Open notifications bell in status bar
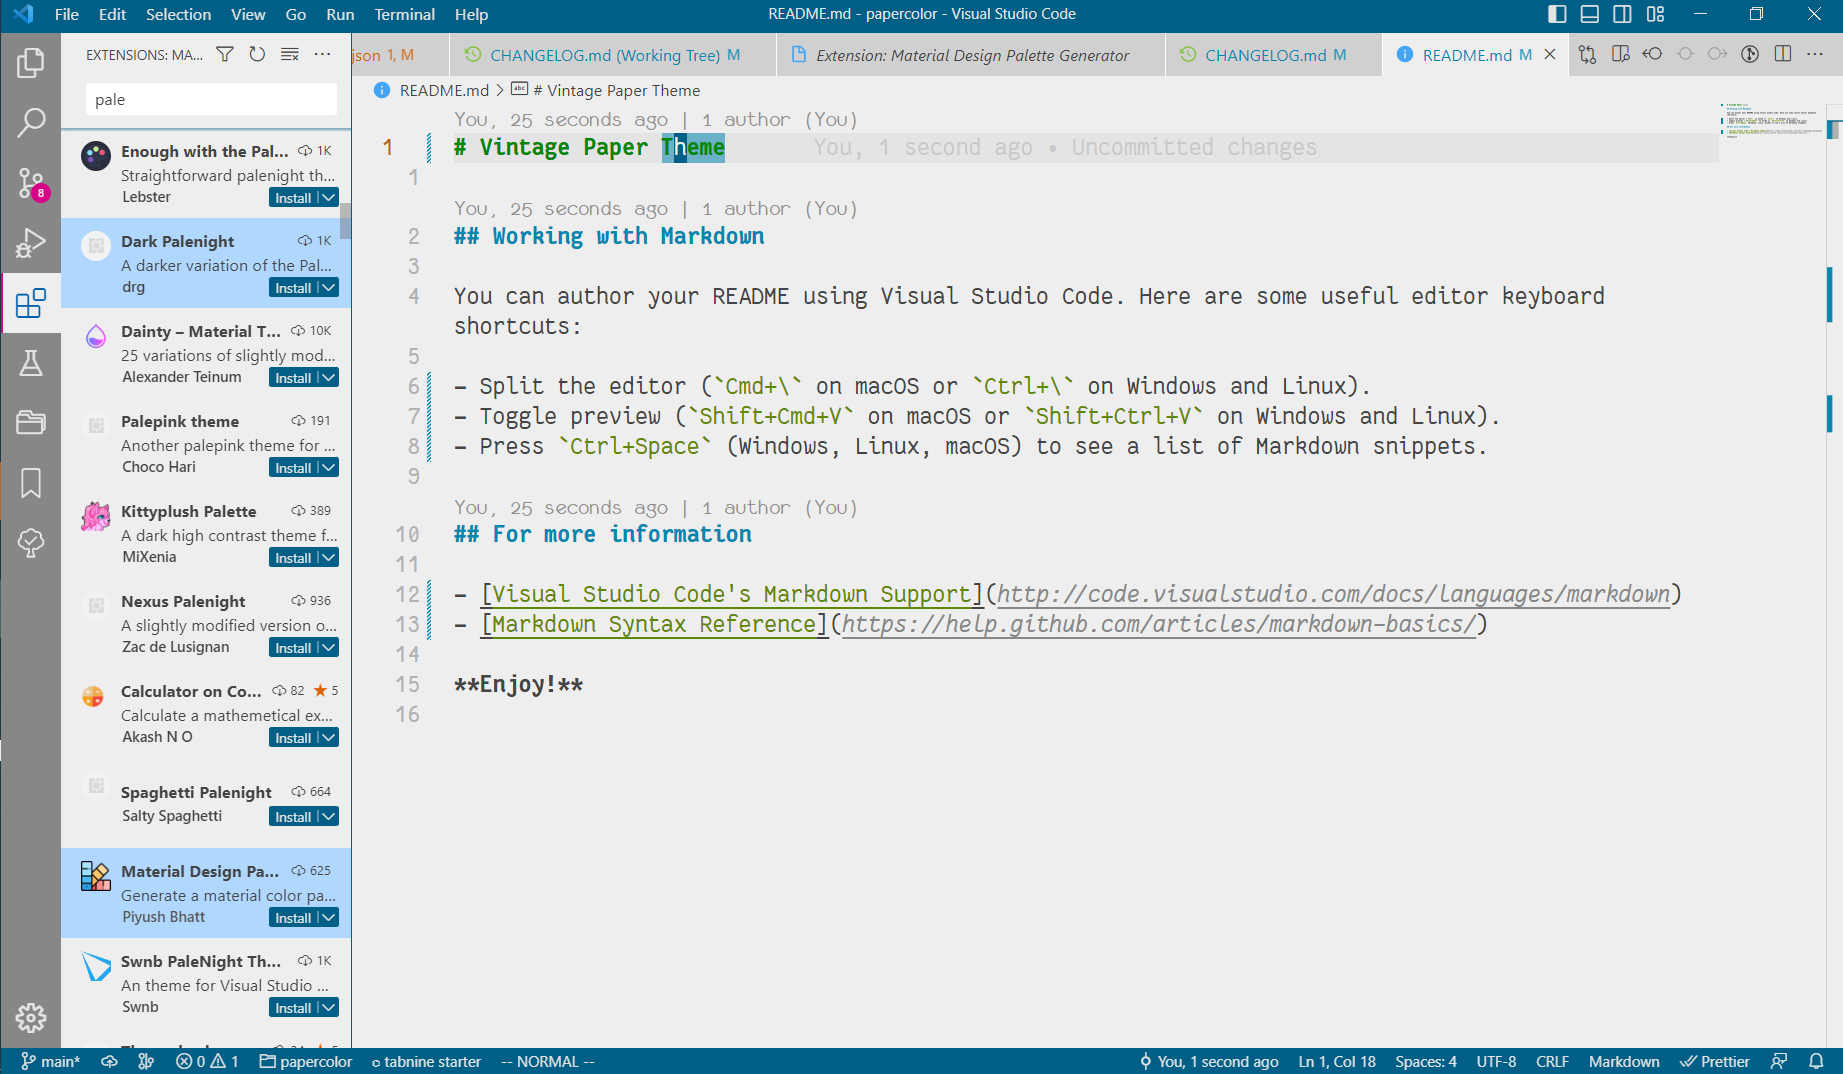 1816,1061
